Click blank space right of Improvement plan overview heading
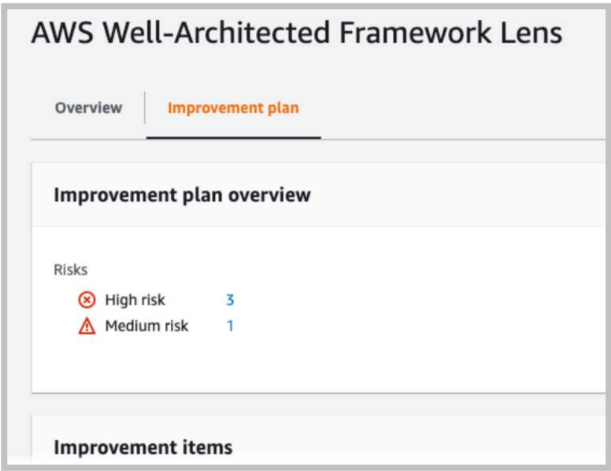Image resolution: width=611 pixels, height=471 pixels. click(x=458, y=195)
